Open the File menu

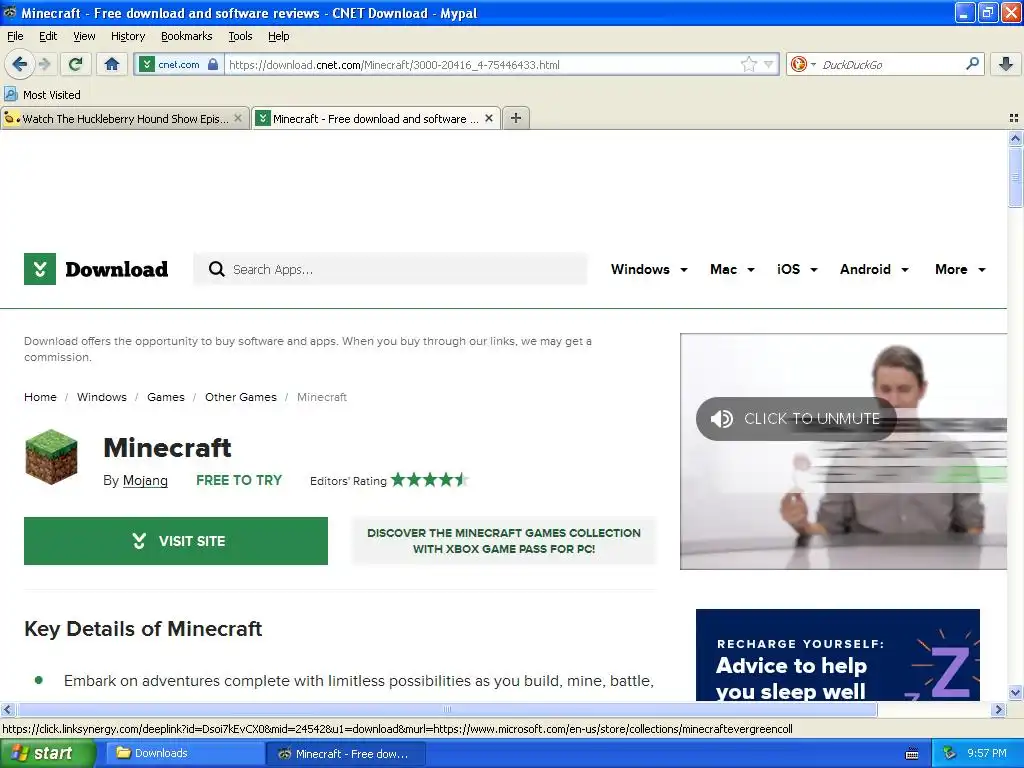15,36
